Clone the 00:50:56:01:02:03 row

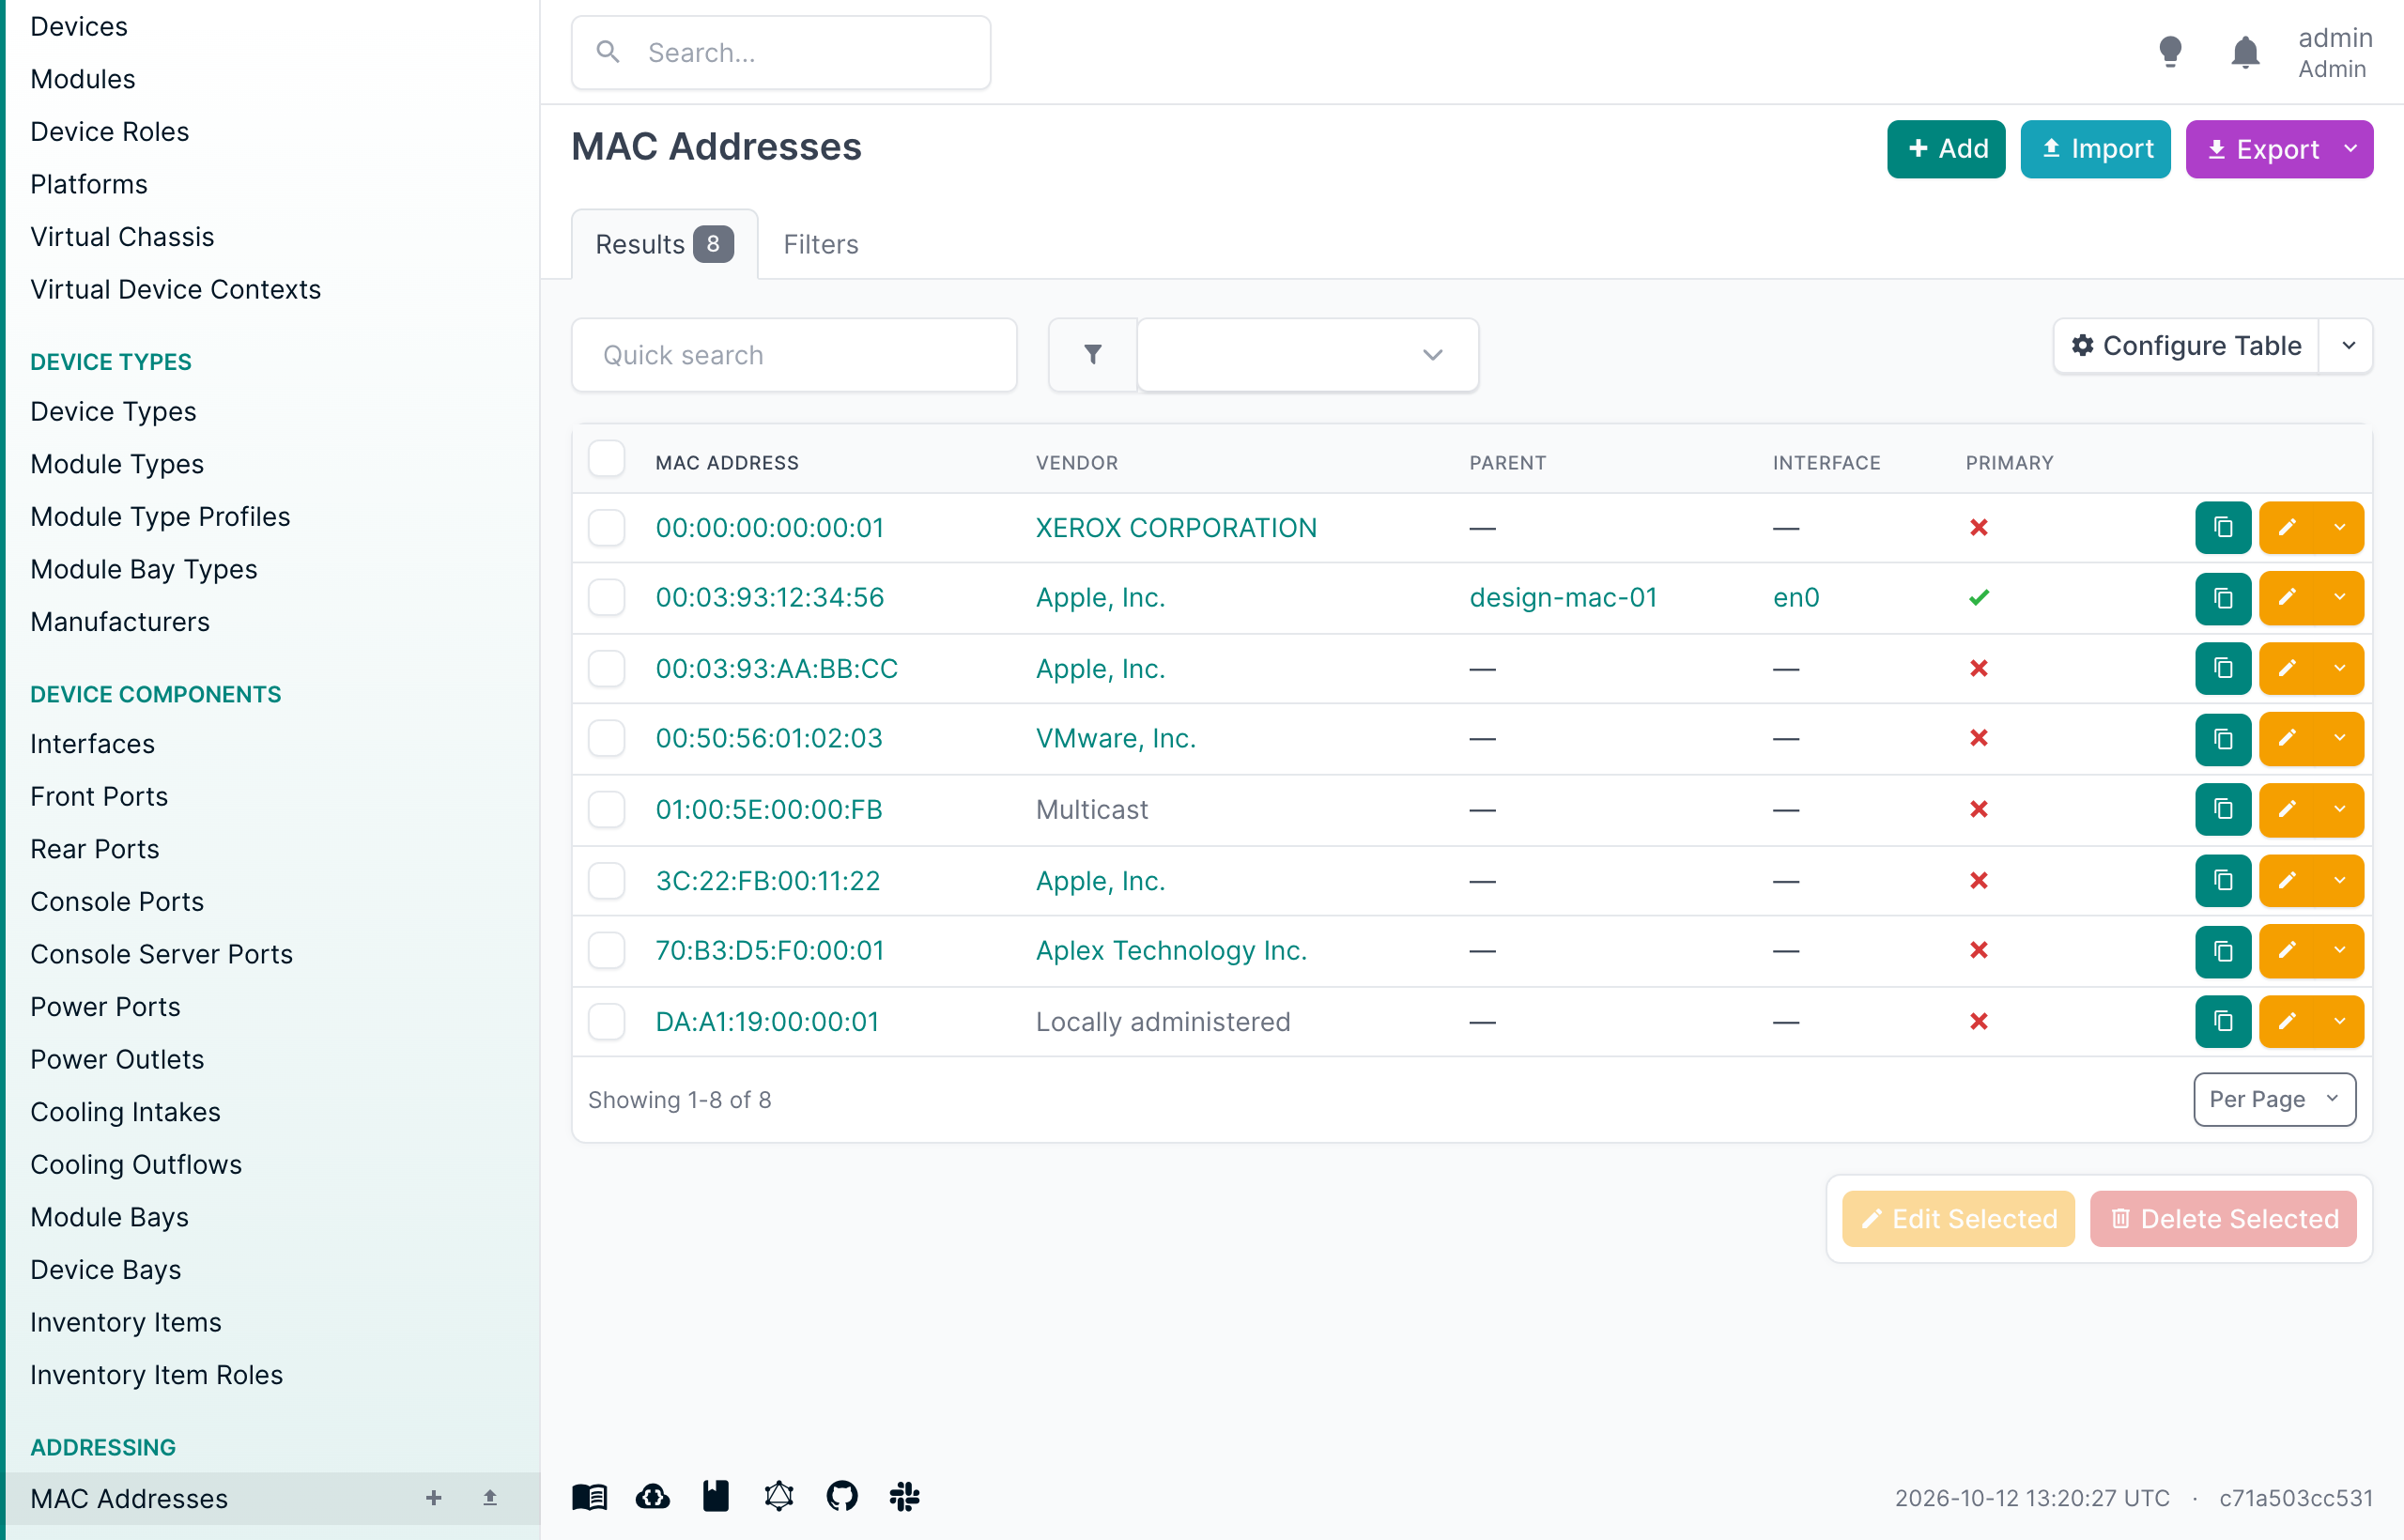click(x=2222, y=739)
